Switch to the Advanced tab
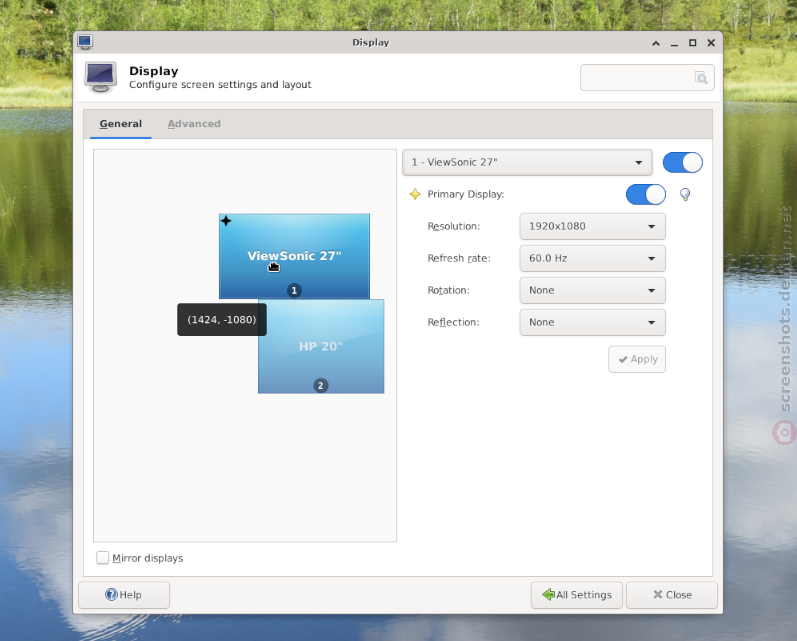 click(194, 124)
